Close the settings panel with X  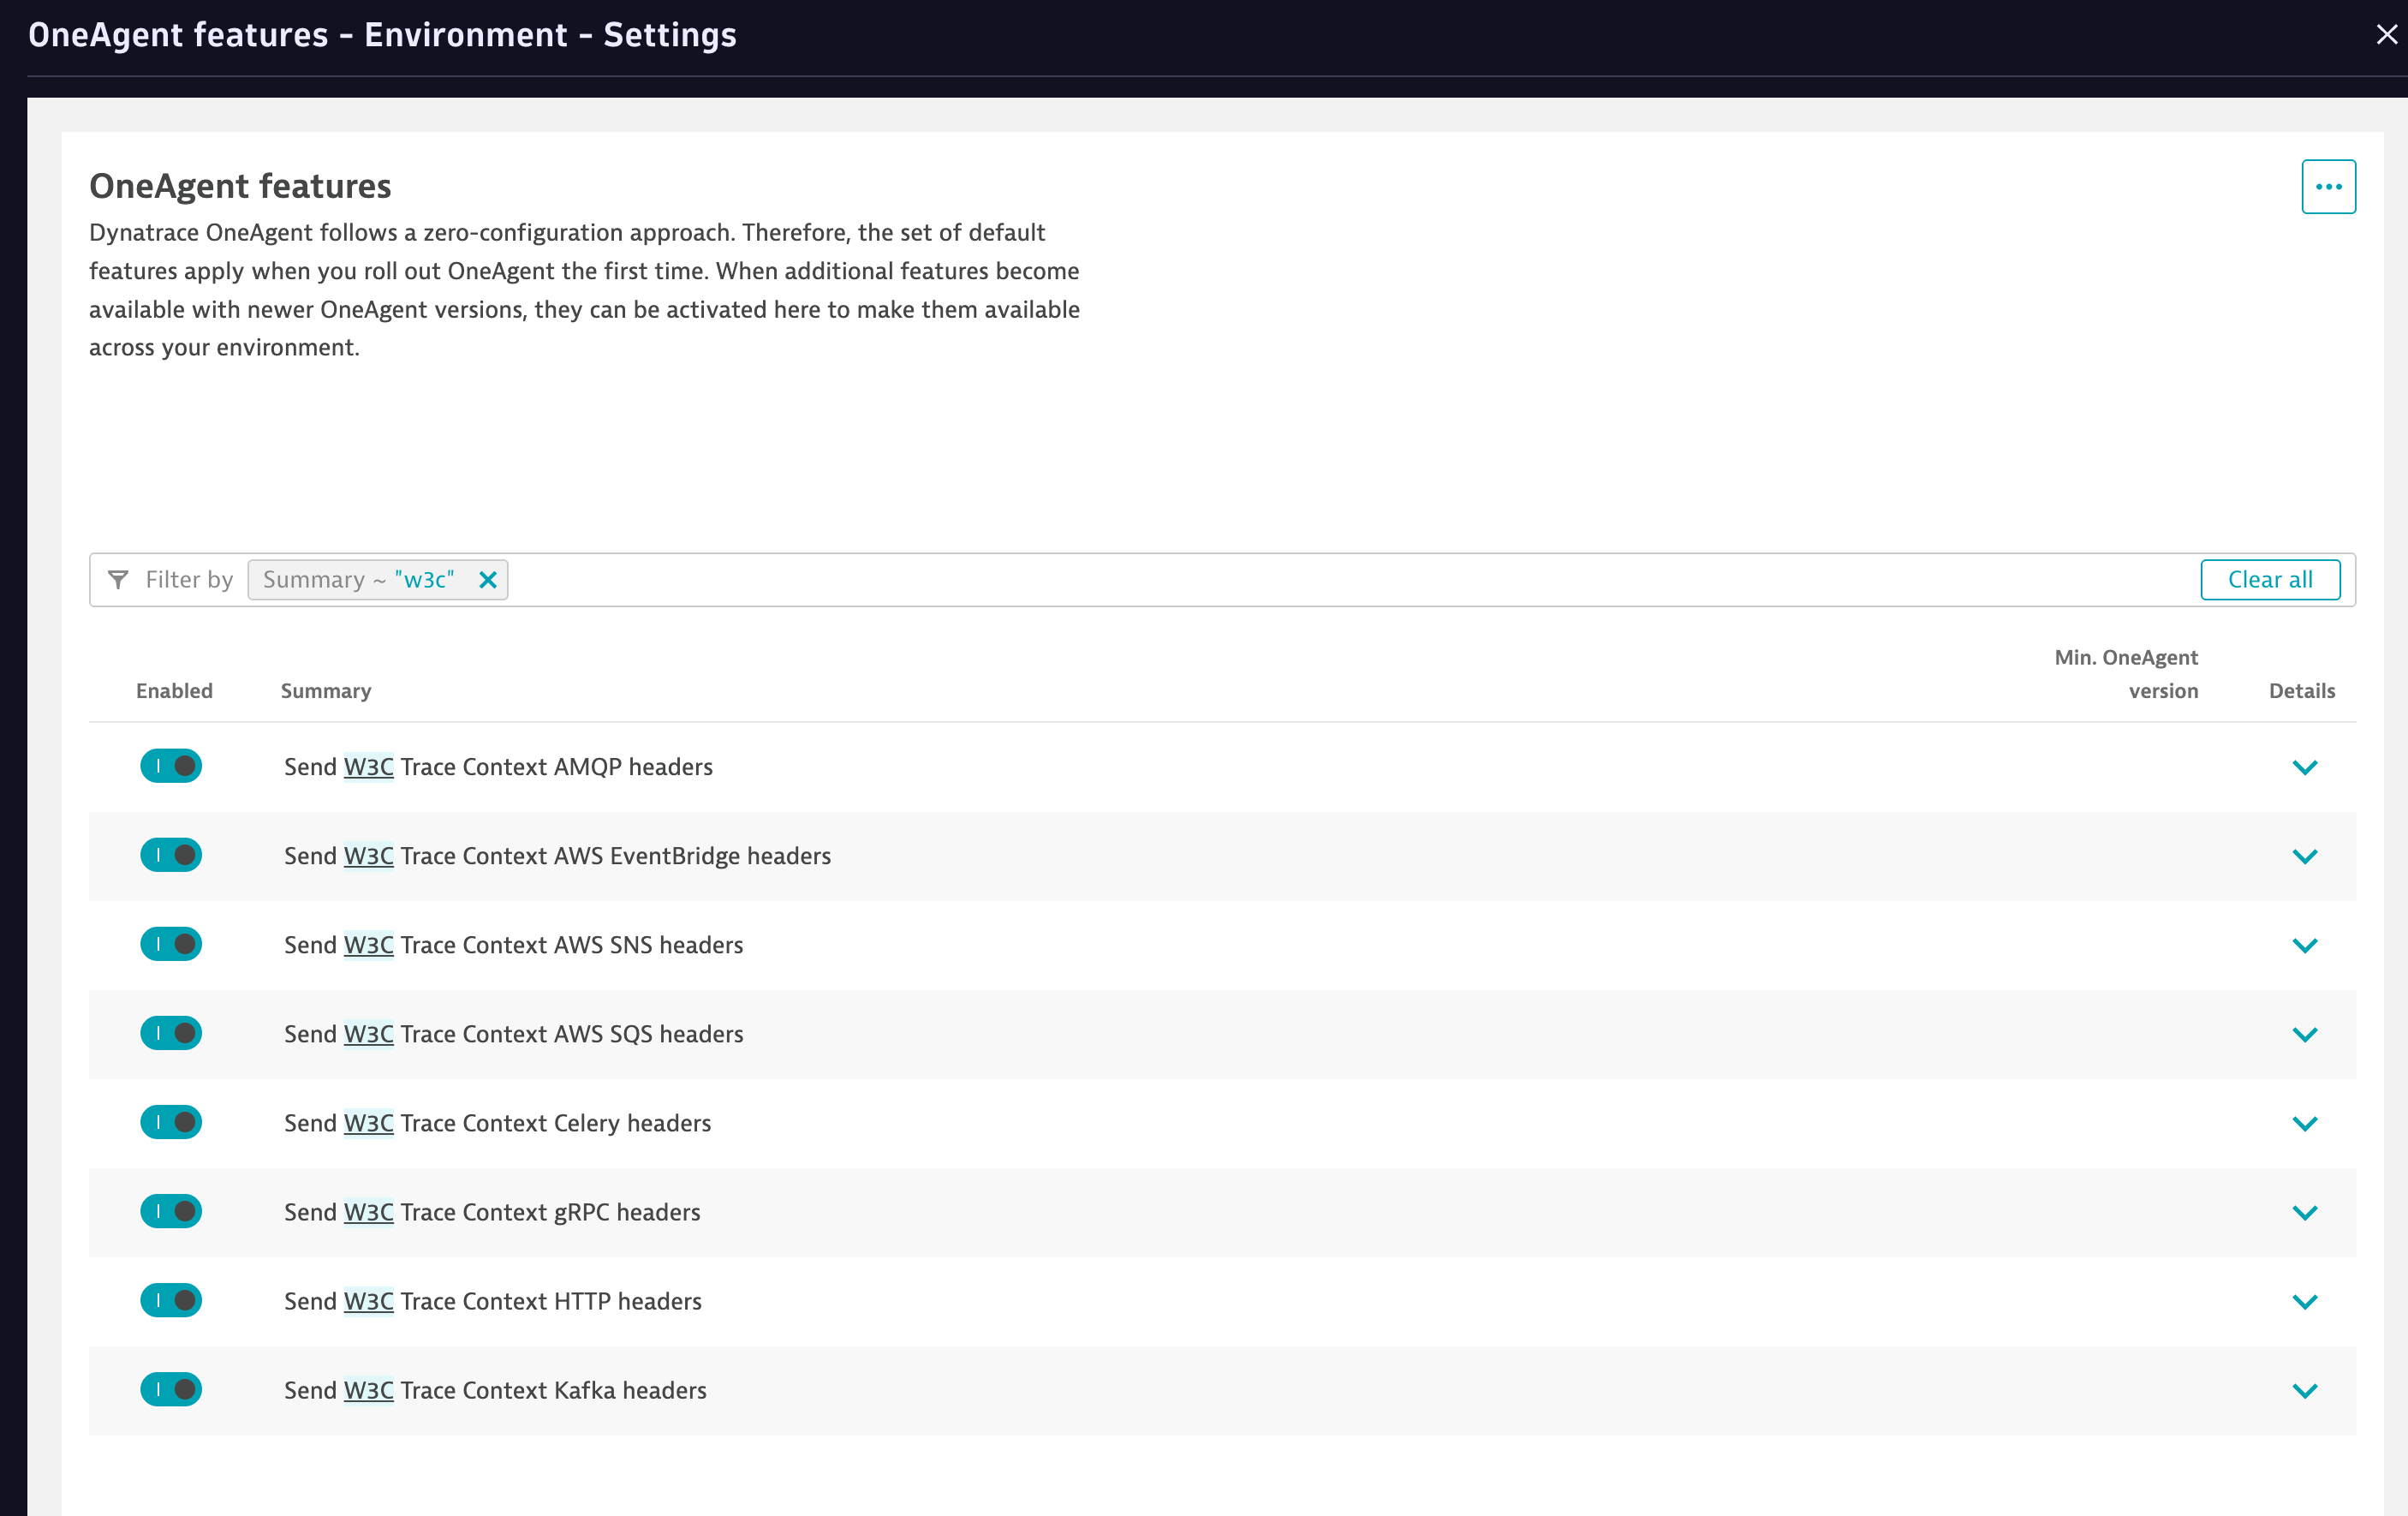tap(2386, 35)
